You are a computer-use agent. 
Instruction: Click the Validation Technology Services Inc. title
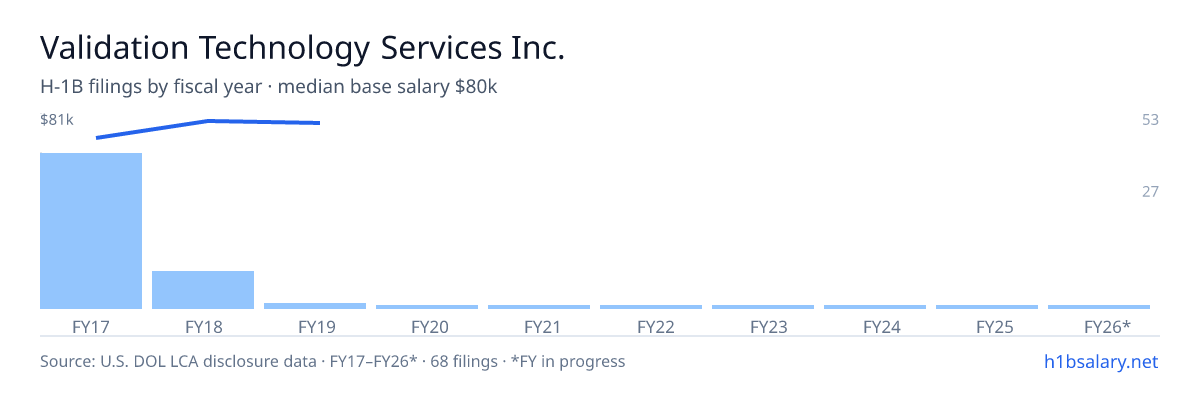[303, 48]
